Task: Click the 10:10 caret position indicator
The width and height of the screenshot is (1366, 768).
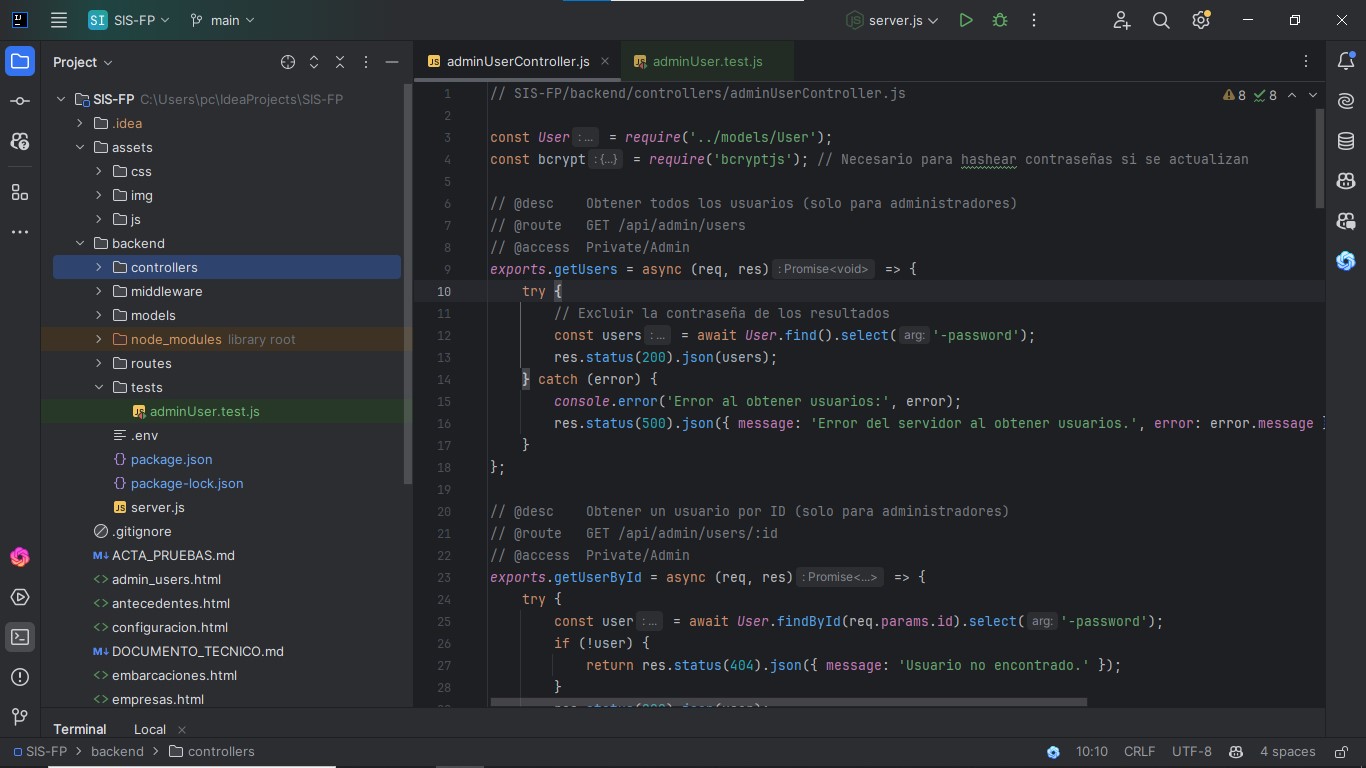Action: coord(1091,751)
